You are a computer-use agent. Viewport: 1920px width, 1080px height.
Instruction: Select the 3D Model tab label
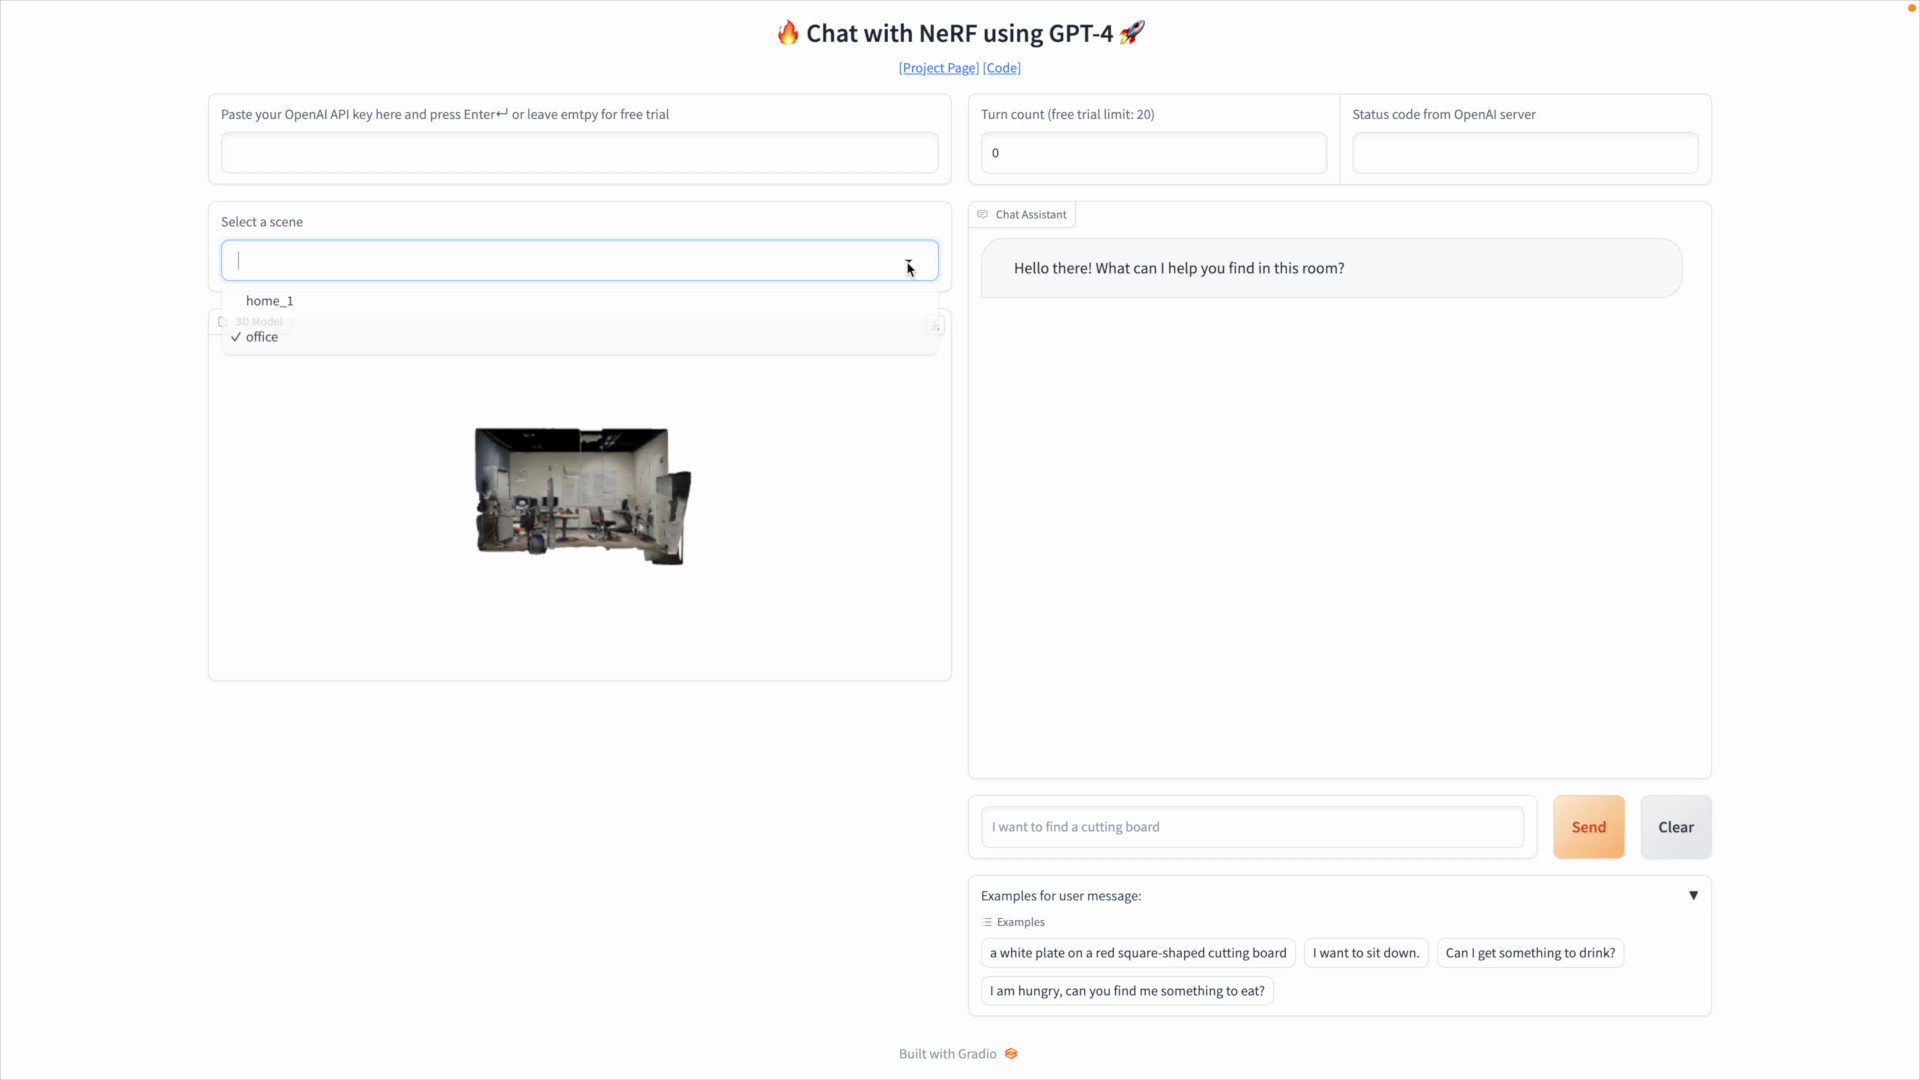(x=258, y=321)
